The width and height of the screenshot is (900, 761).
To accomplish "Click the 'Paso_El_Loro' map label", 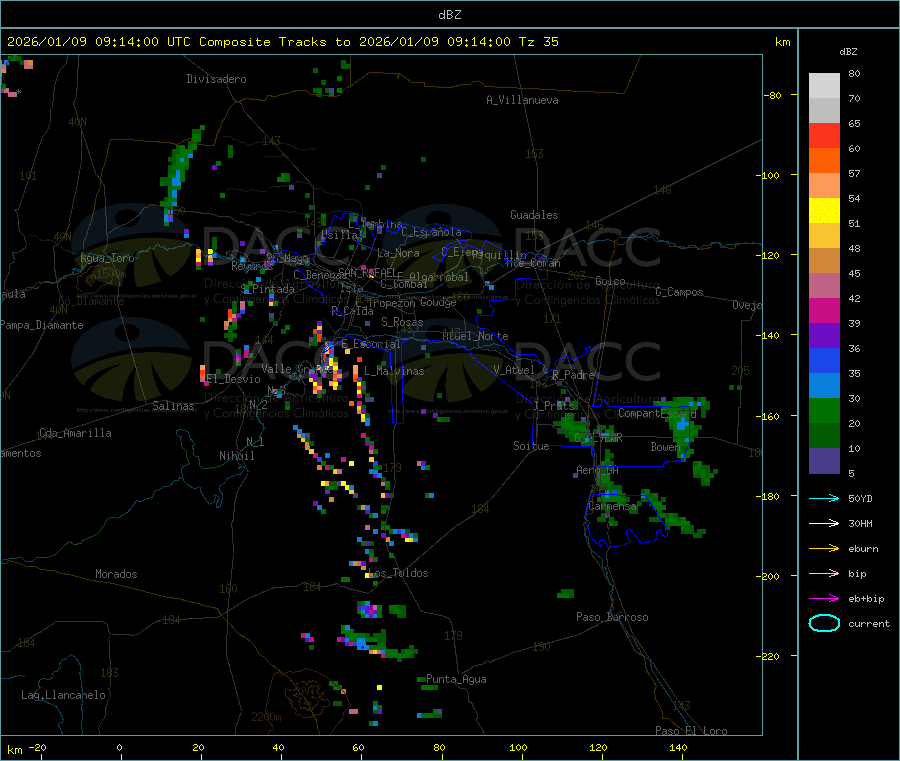I will point(691,731).
